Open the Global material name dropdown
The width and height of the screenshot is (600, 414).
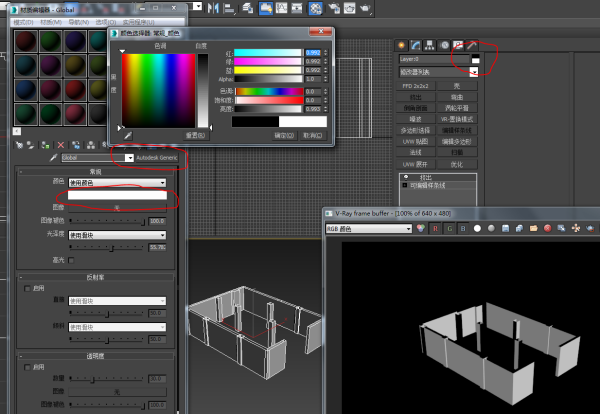point(129,157)
